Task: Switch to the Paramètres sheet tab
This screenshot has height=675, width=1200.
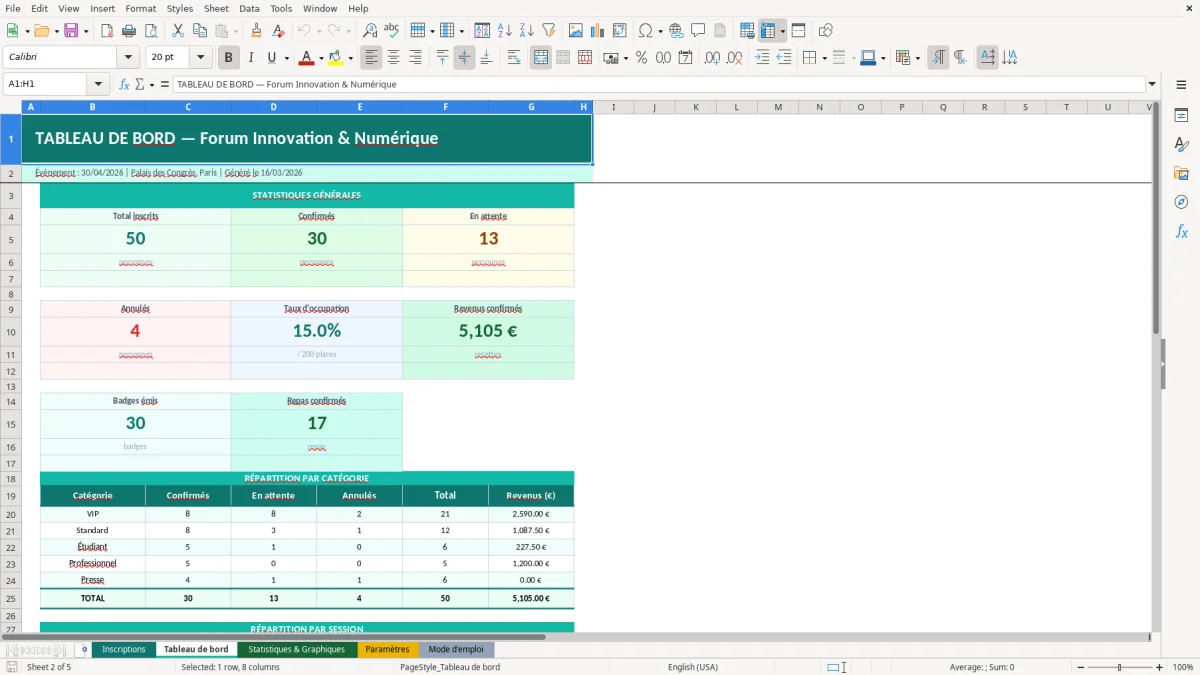Action: (388, 650)
